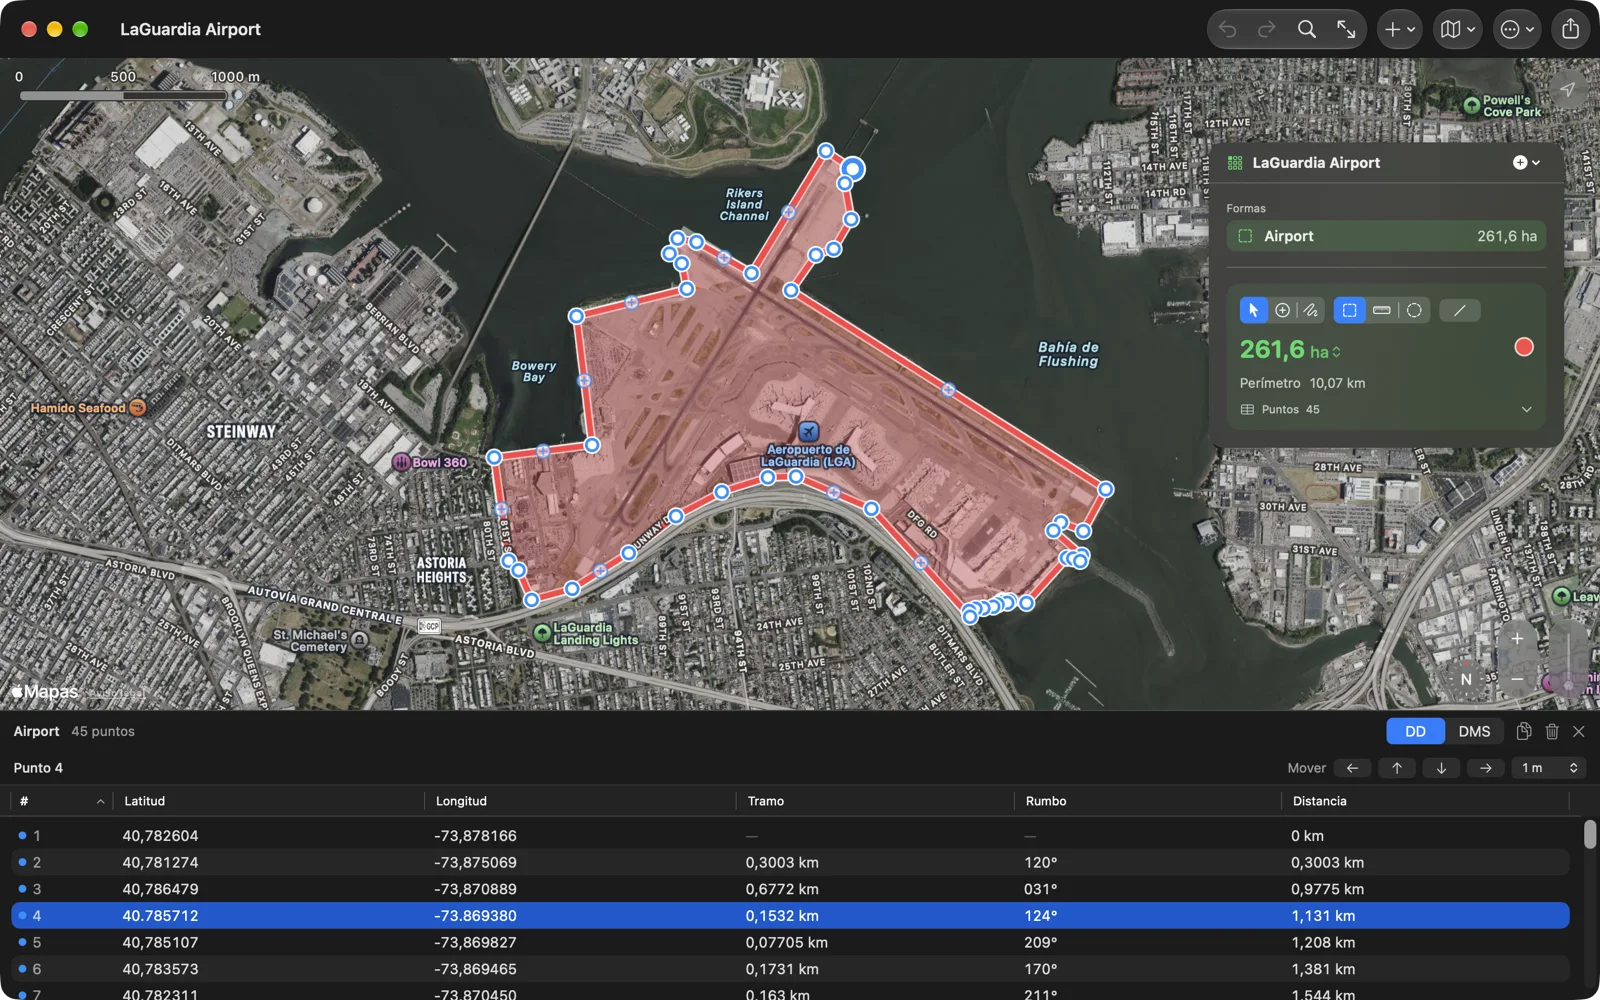Move point up with arrow button

pyautogui.click(x=1396, y=768)
